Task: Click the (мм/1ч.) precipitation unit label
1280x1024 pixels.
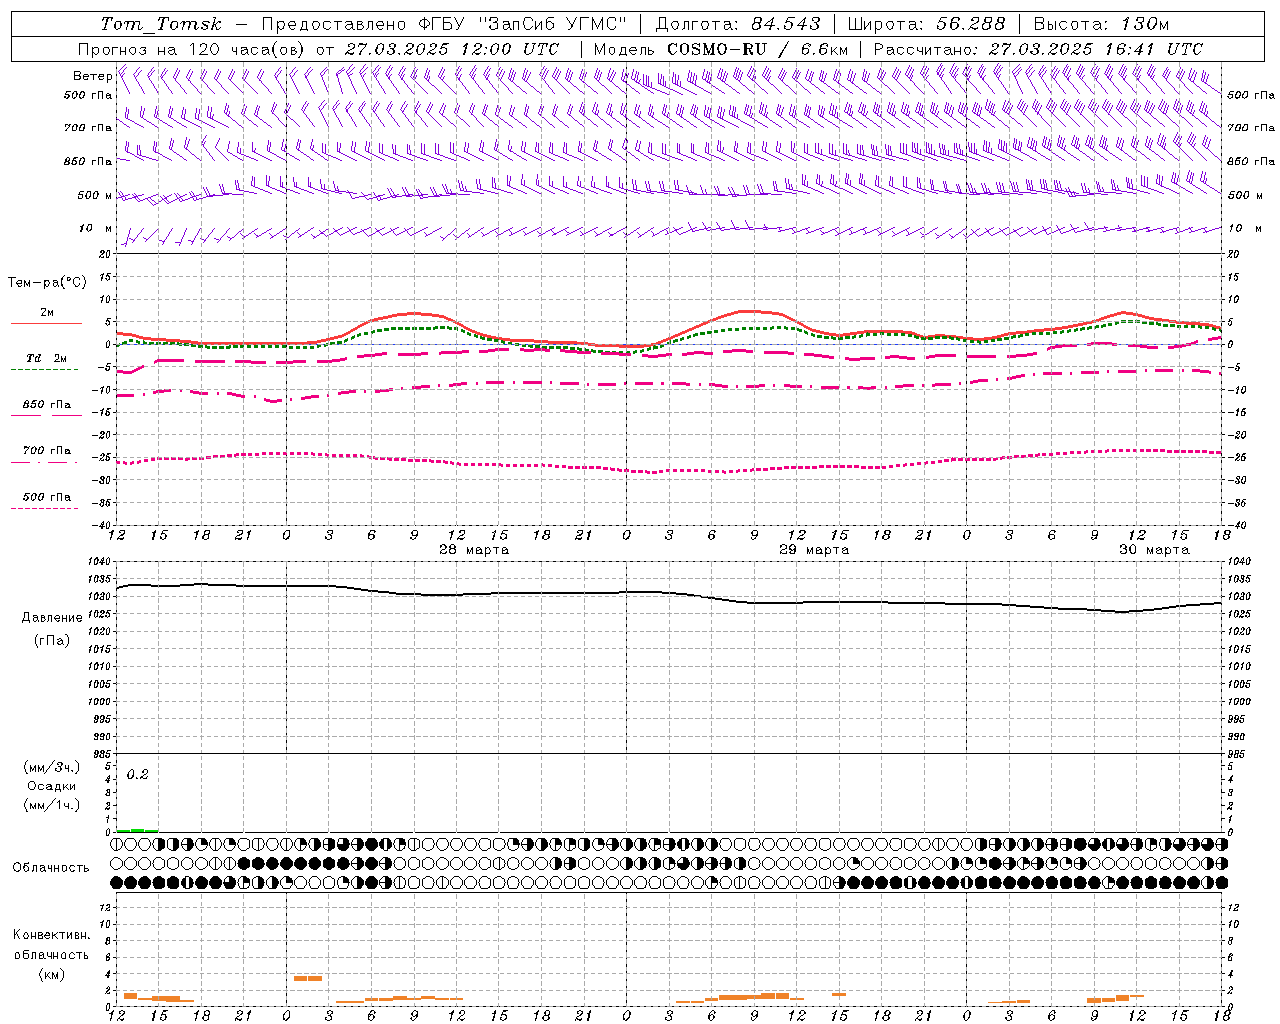Action: pos(52,805)
